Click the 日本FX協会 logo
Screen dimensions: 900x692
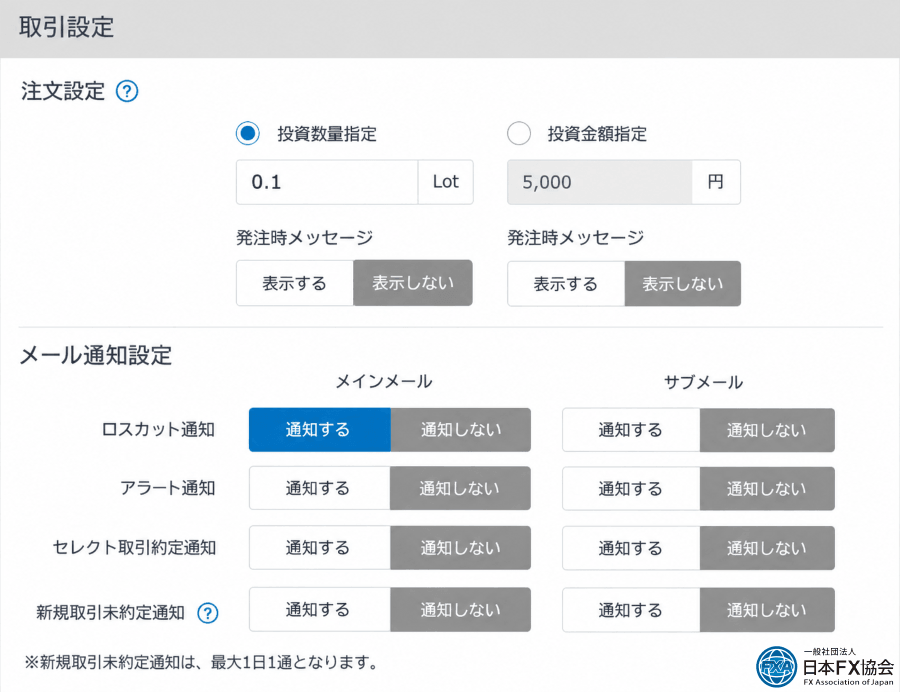(825, 667)
